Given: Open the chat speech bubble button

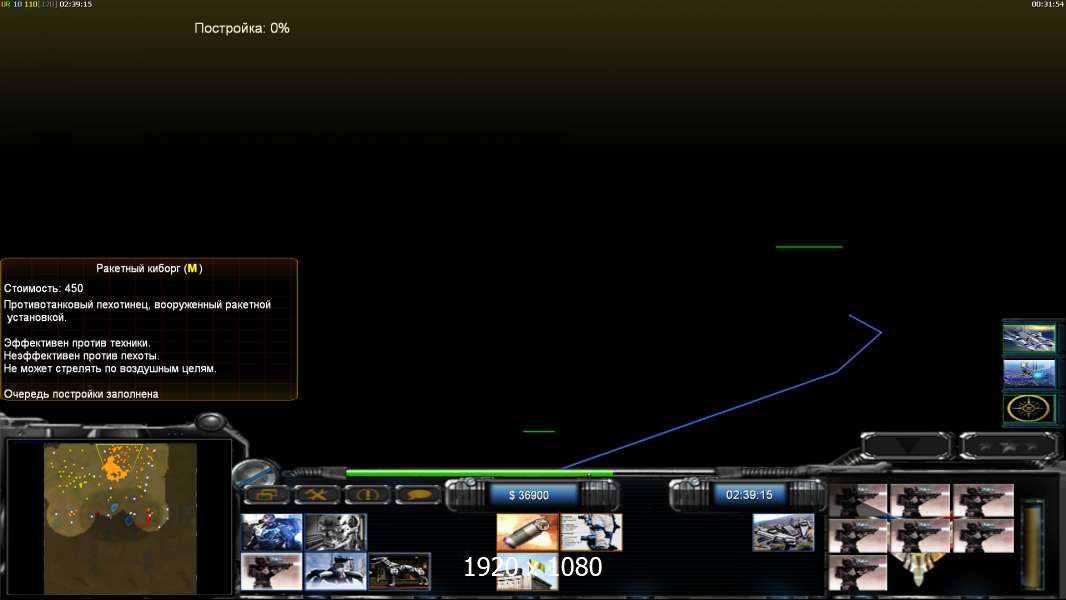Looking at the screenshot, I should (418, 494).
